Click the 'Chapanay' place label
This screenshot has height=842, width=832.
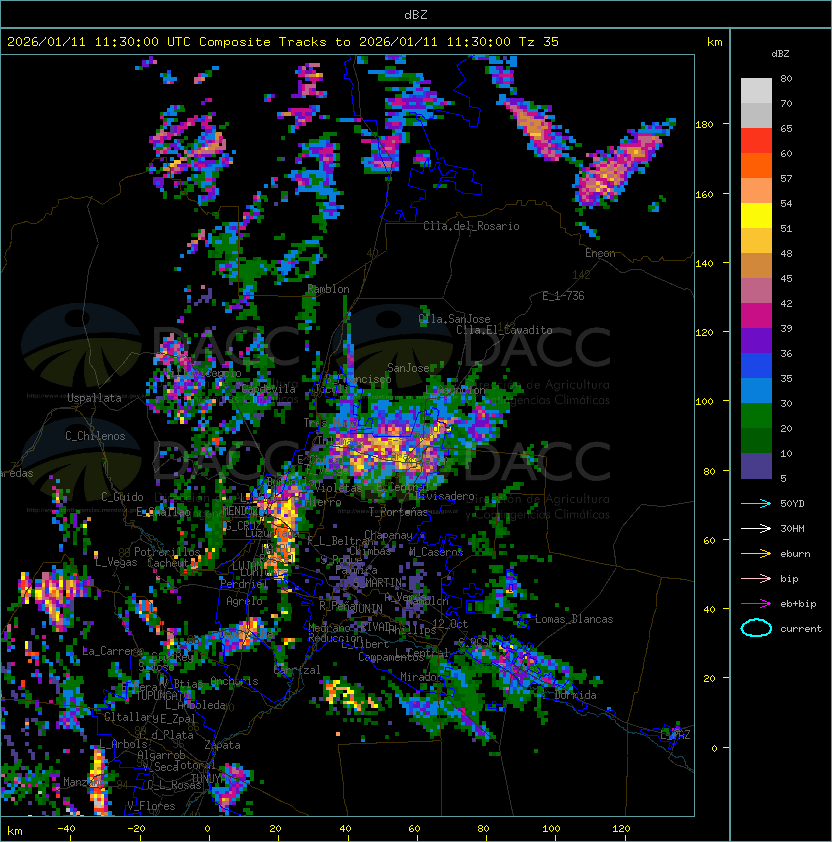click(x=388, y=535)
